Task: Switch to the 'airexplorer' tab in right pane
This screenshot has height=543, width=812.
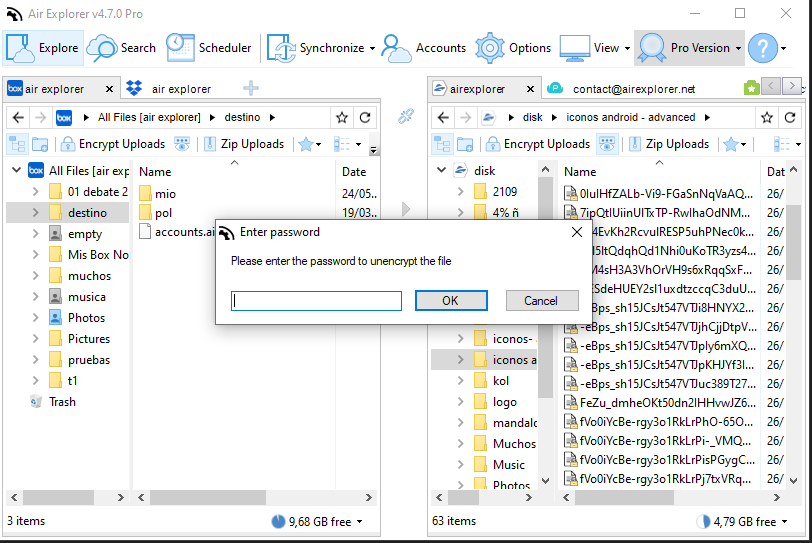Action: [x=477, y=89]
